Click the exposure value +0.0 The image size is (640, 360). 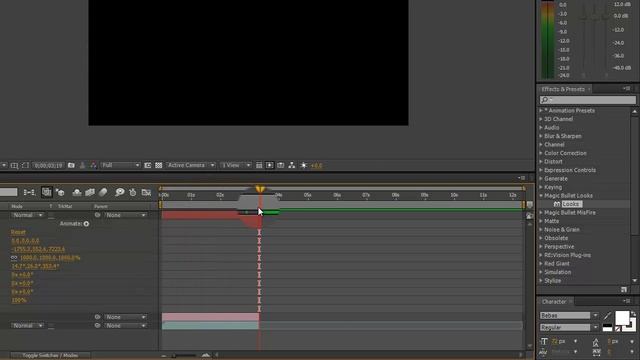(x=316, y=165)
